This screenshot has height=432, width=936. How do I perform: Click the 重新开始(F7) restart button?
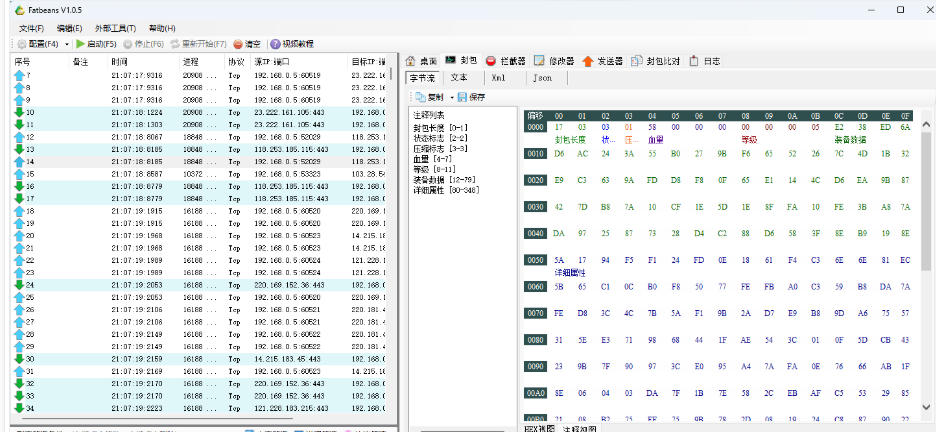pos(198,44)
